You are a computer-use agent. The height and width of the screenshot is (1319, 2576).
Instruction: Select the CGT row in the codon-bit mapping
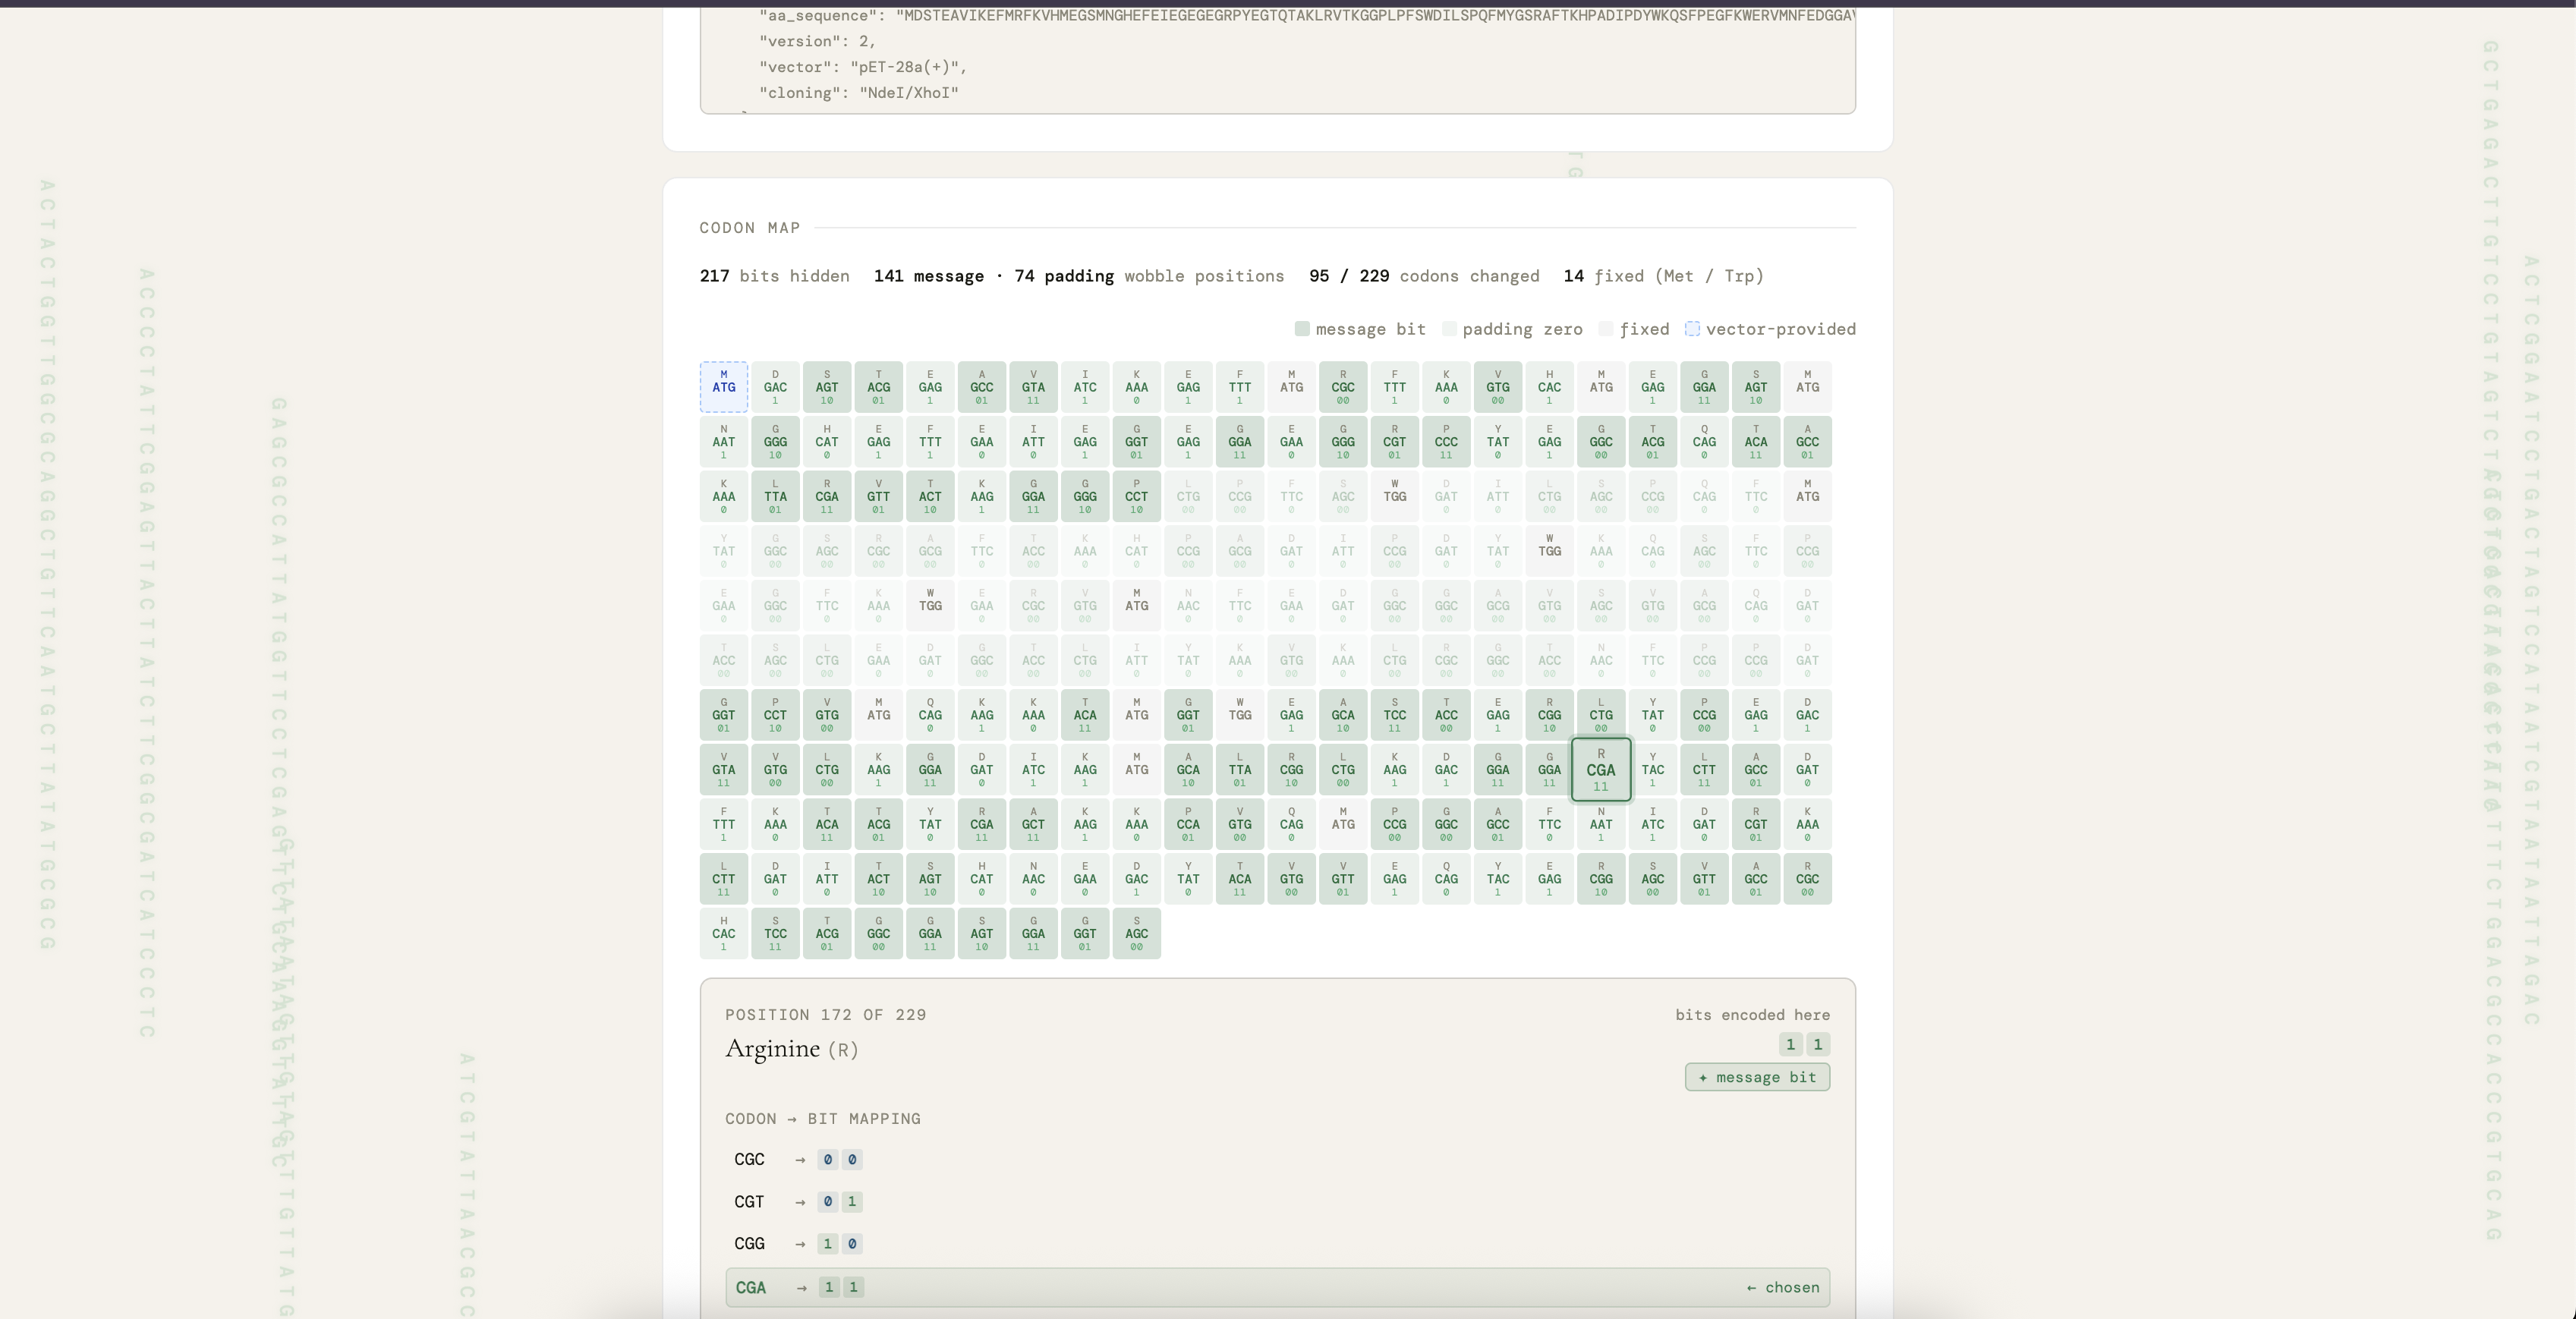1277,1202
